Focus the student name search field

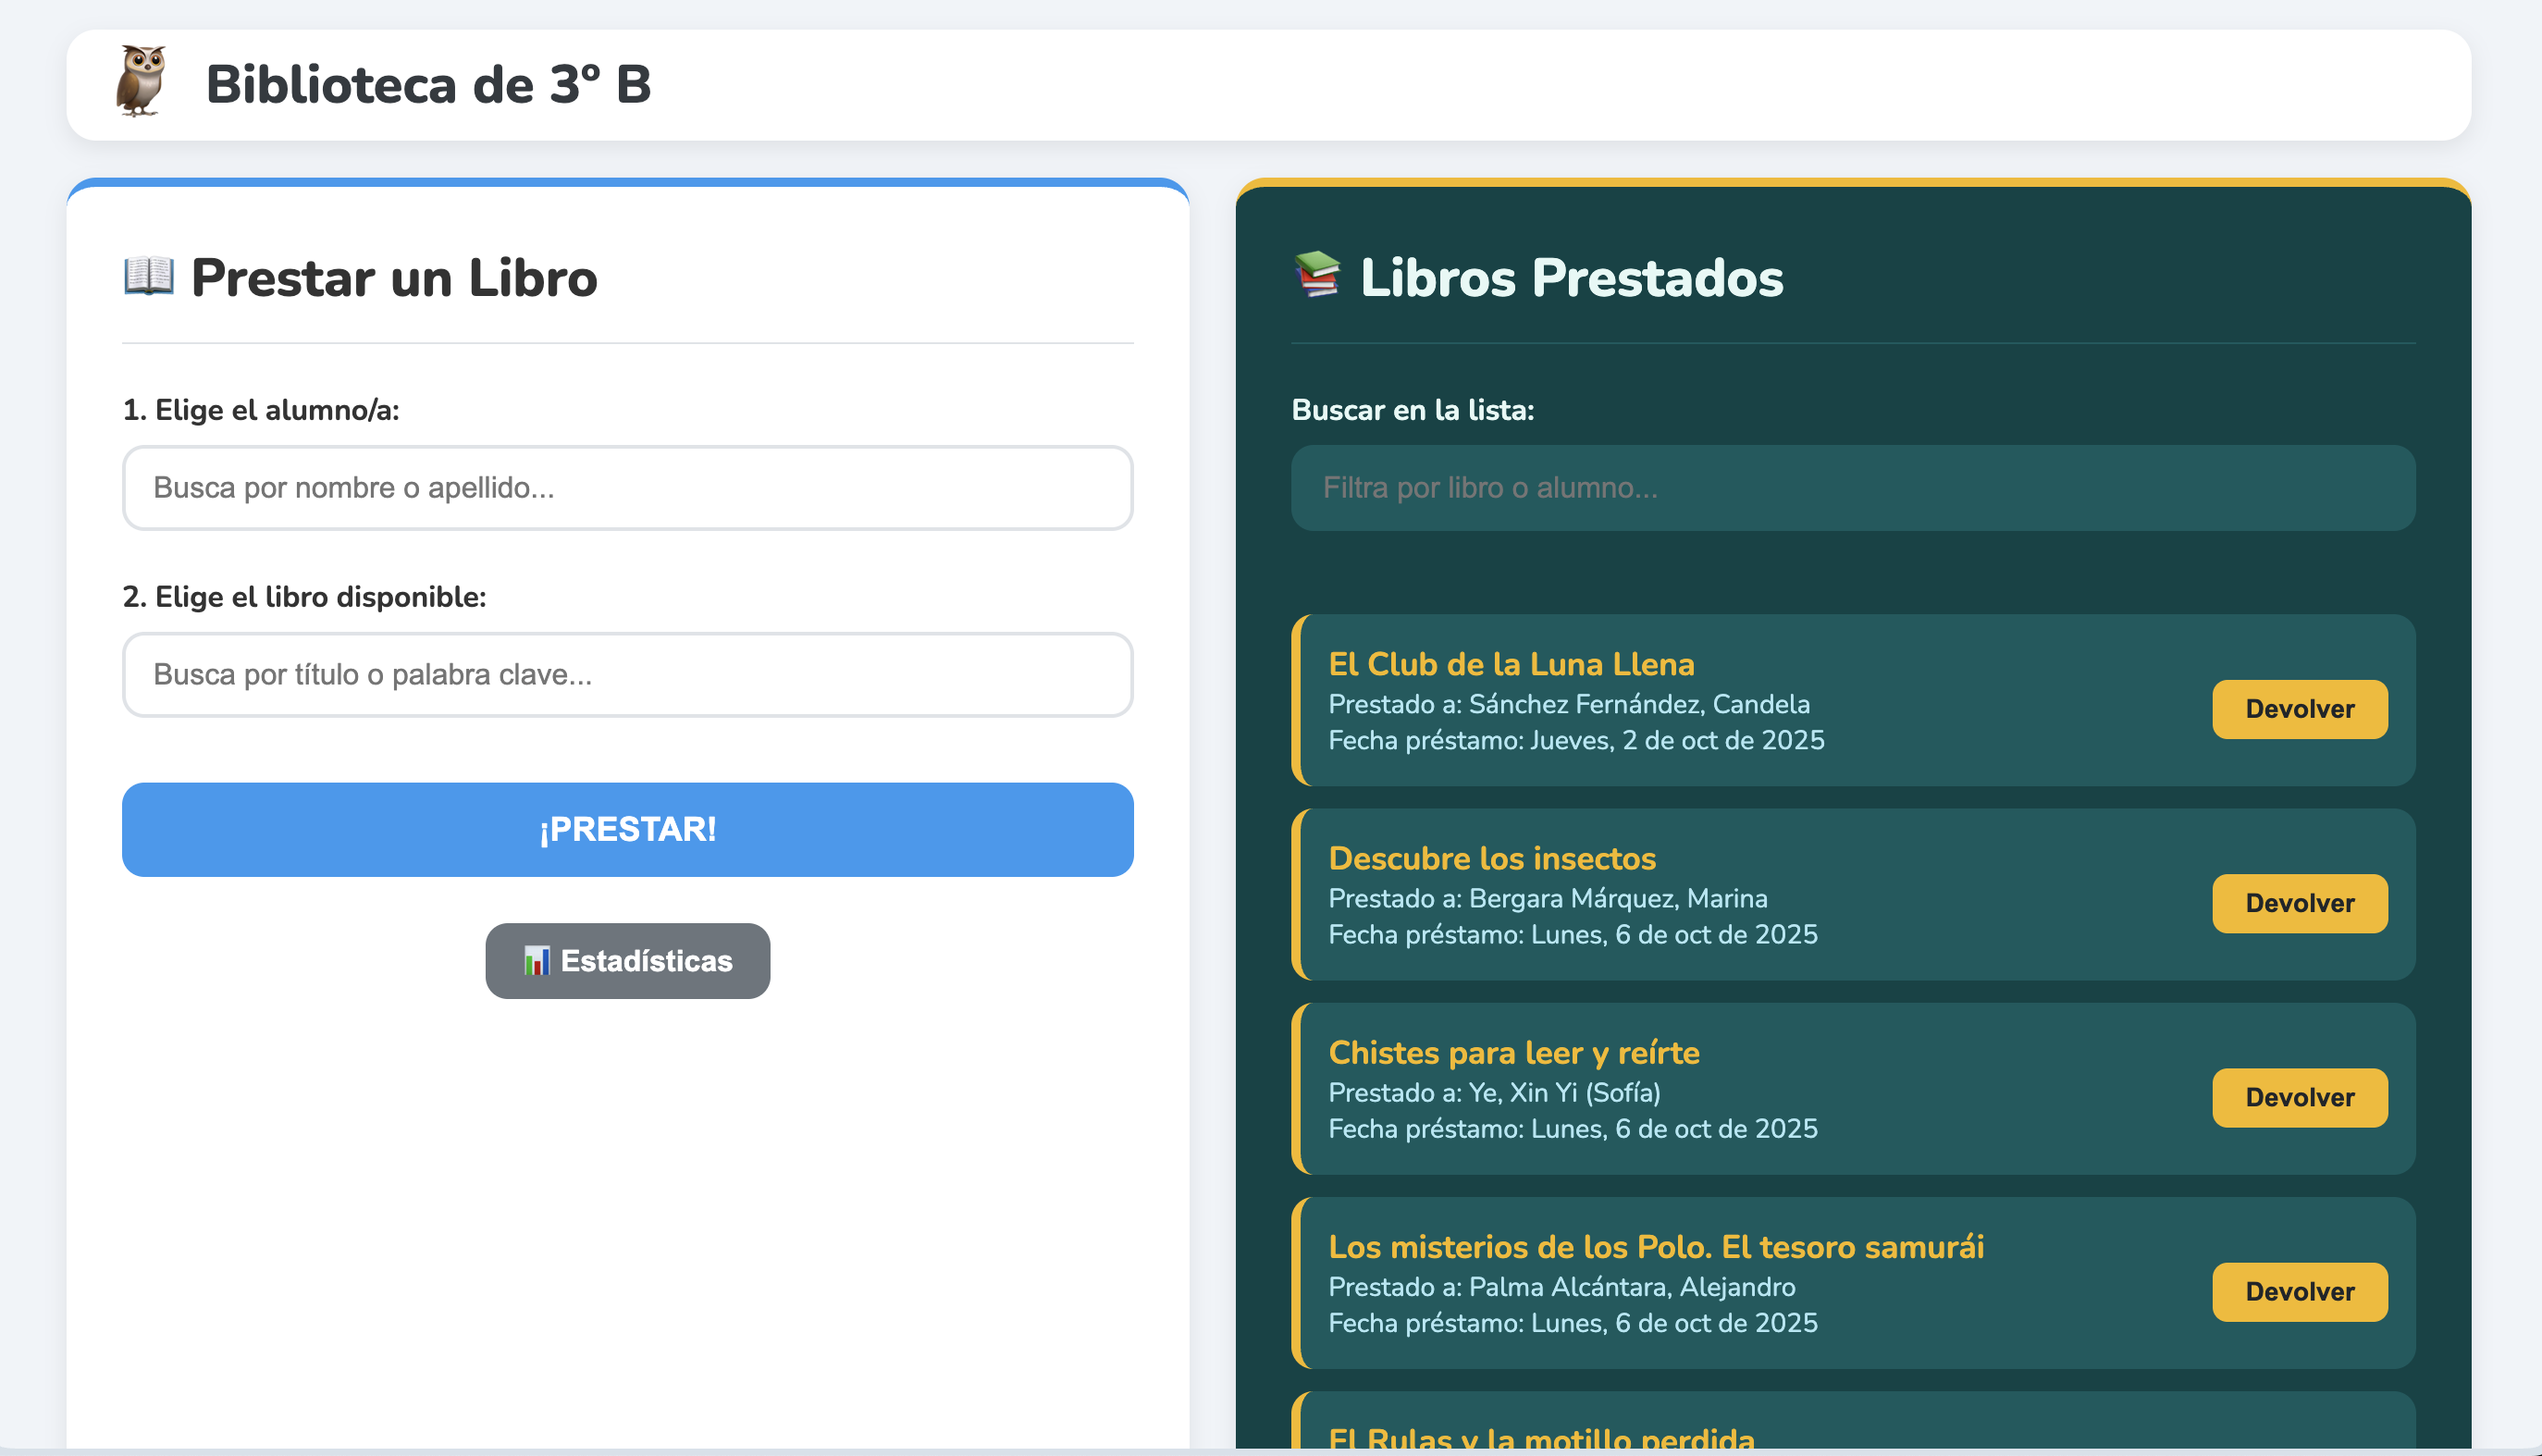(627, 488)
